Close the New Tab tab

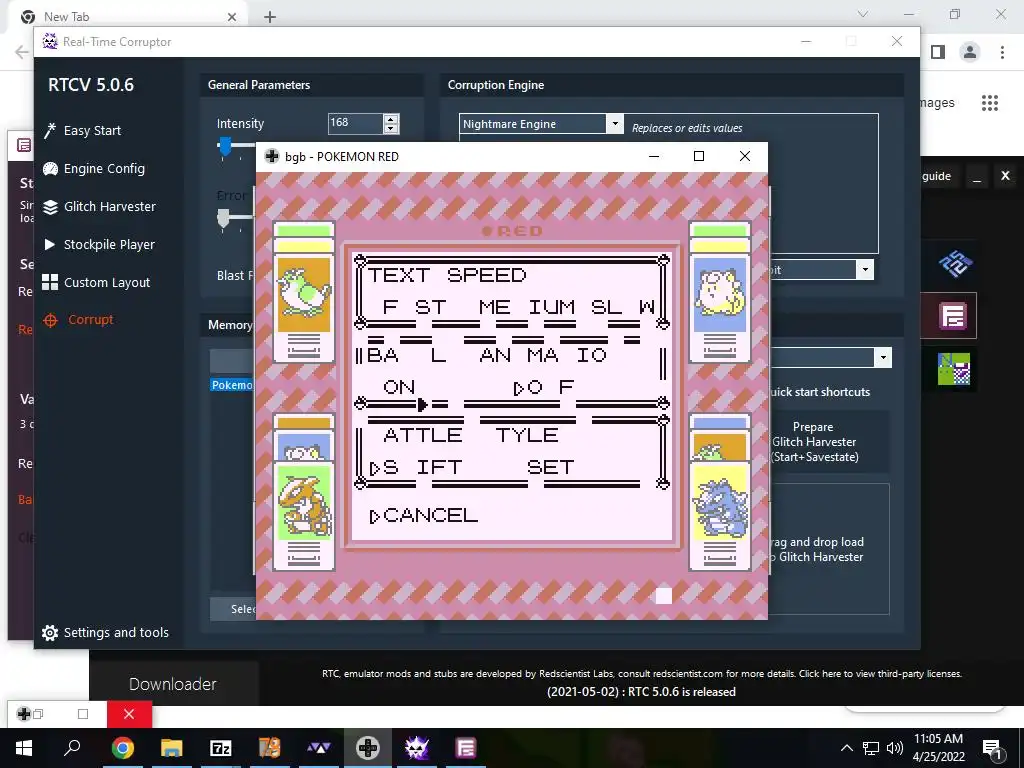tap(232, 17)
